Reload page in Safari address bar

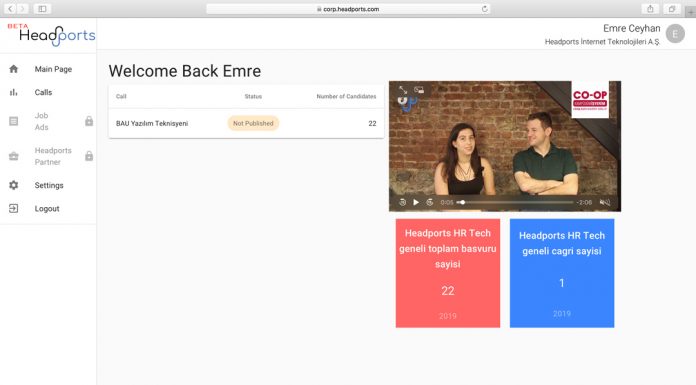484,9
